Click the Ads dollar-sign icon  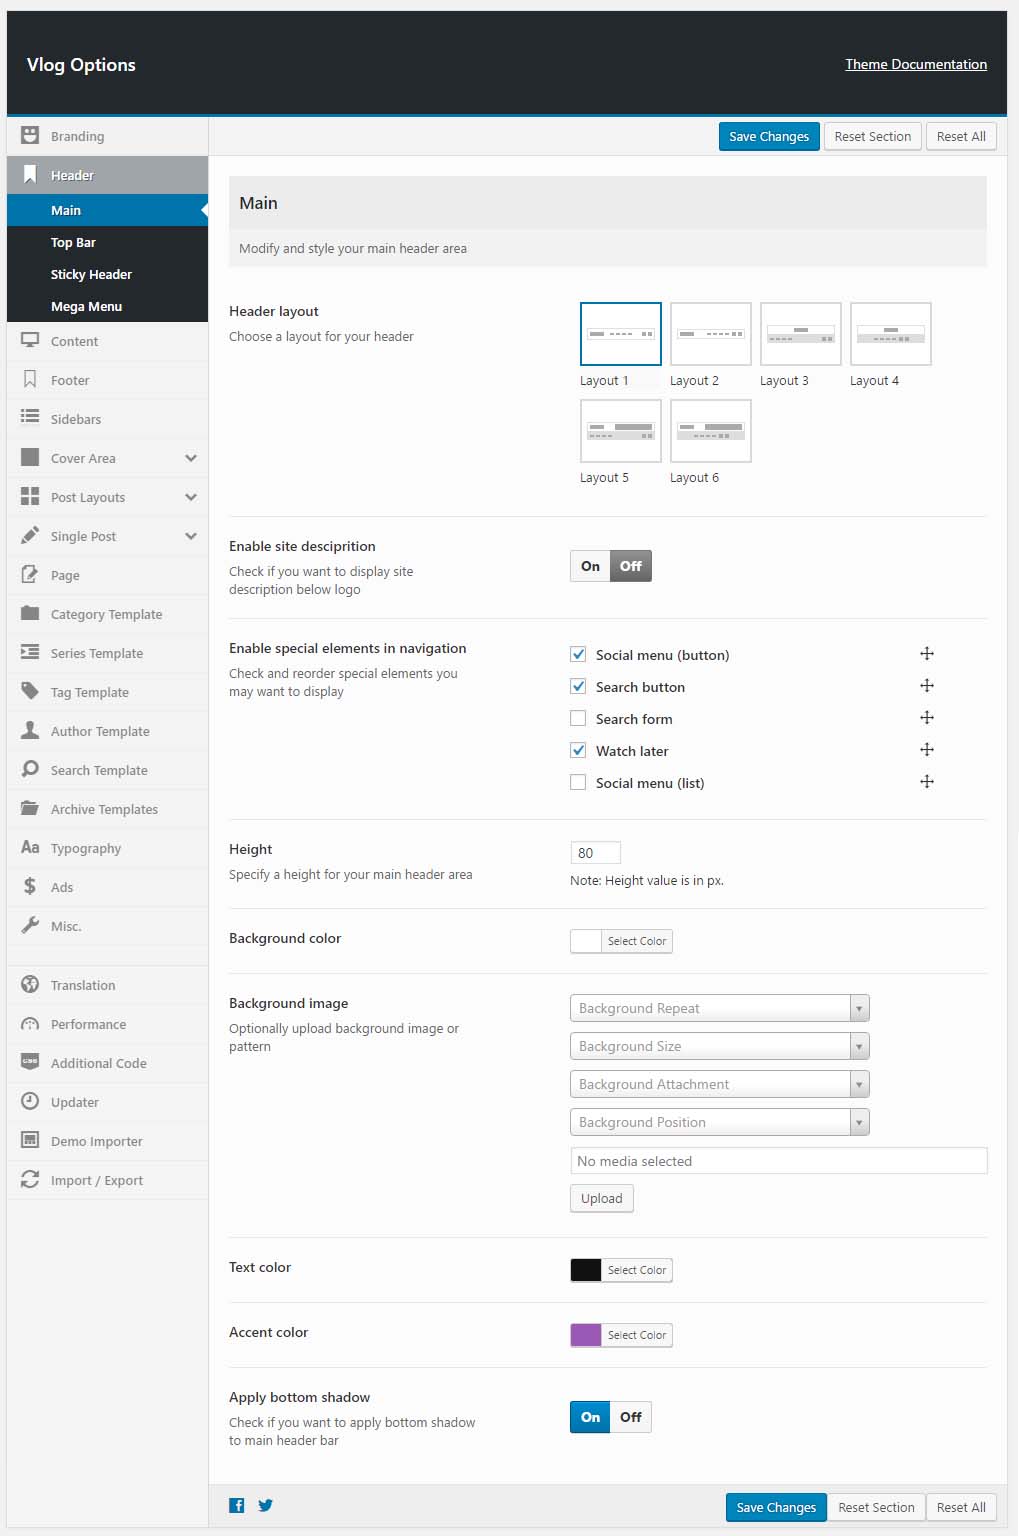click(30, 886)
